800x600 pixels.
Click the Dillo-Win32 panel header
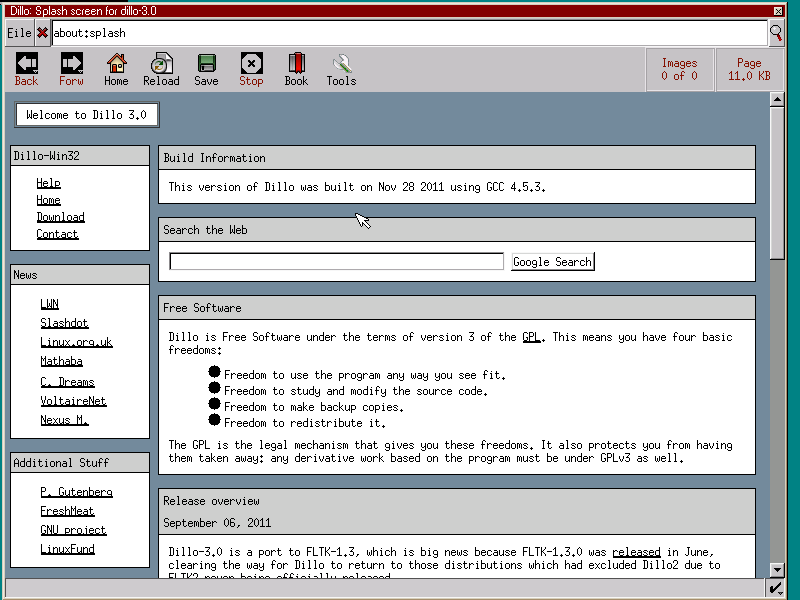click(x=80, y=156)
